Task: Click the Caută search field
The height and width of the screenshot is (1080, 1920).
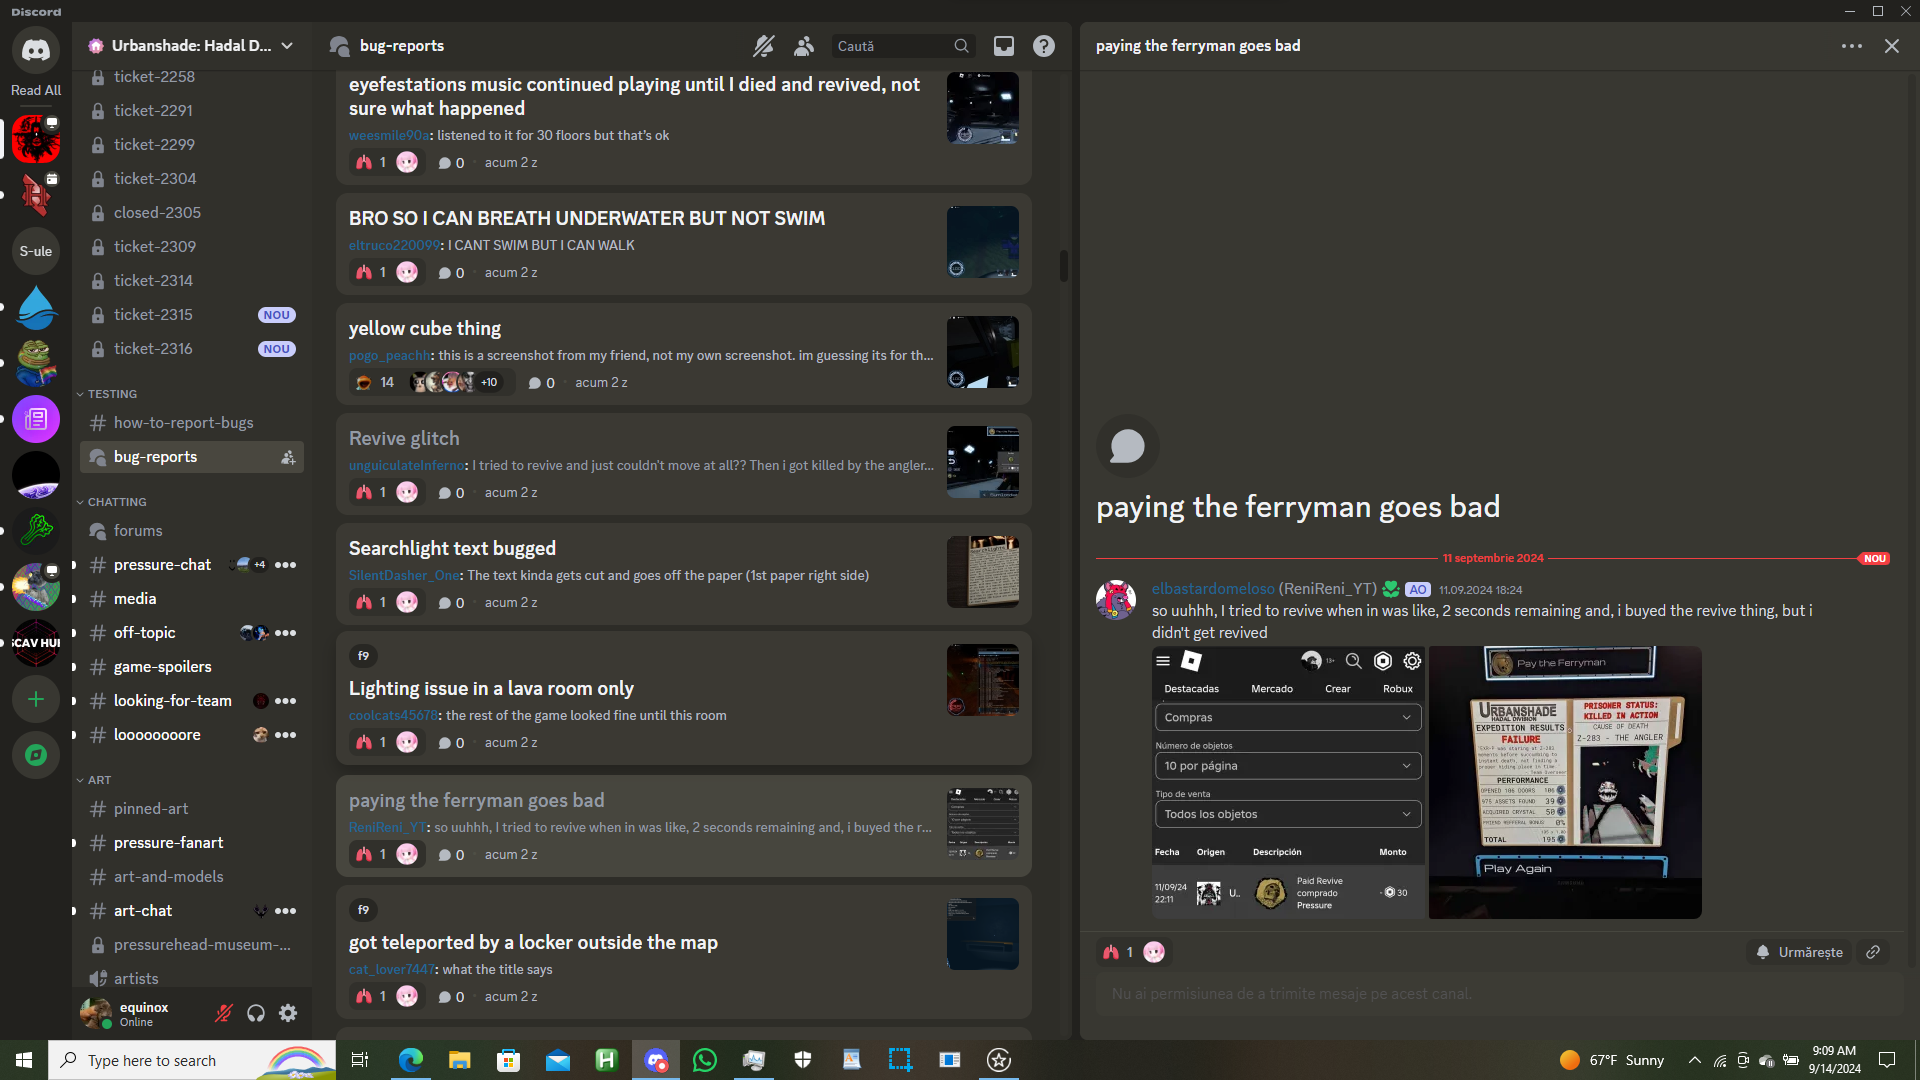Action: 890,46
